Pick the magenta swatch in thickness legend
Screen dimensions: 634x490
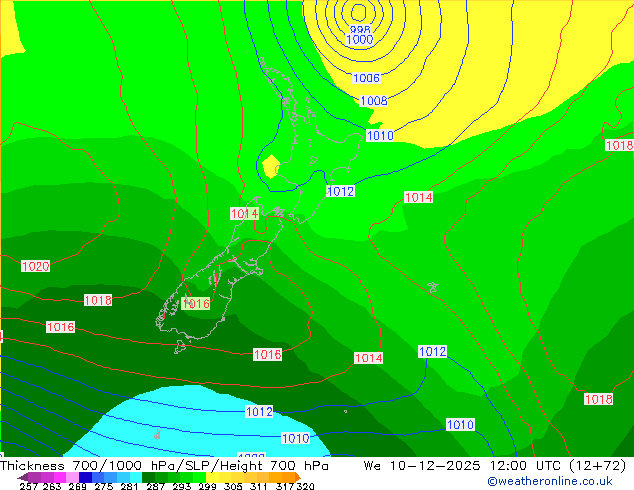click(59, 477)
